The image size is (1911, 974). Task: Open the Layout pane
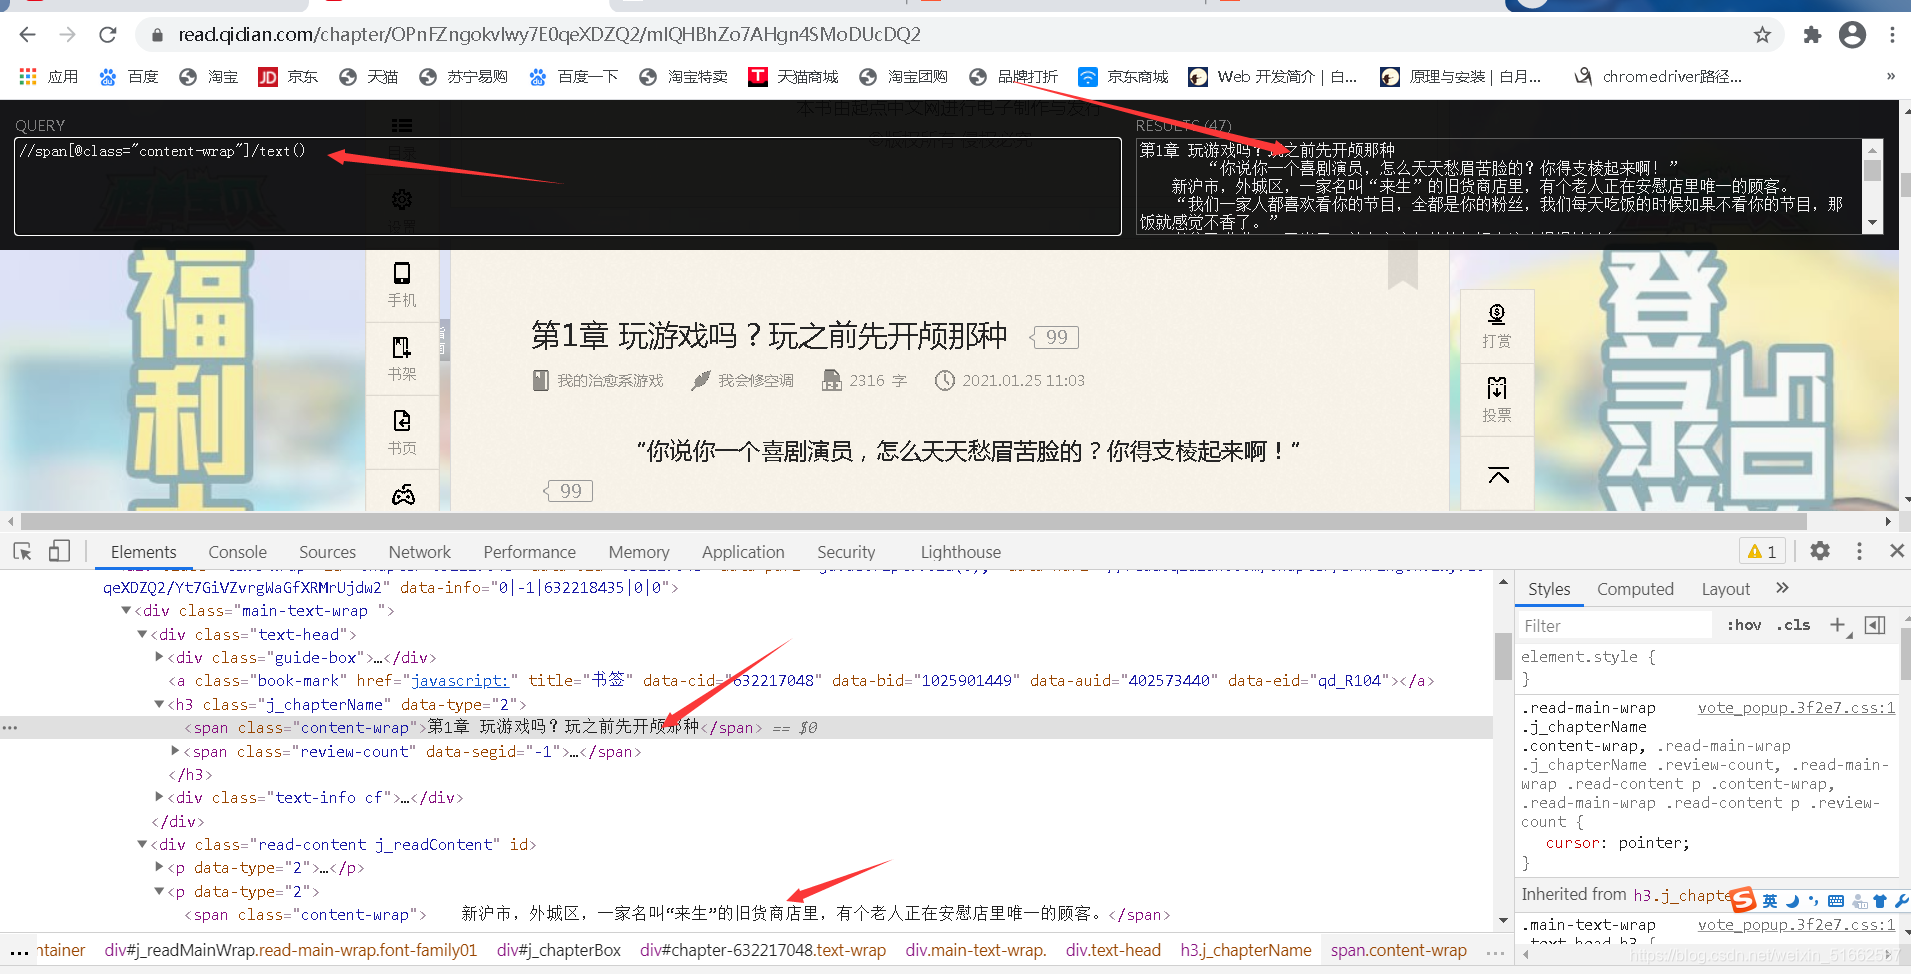[x=1725, y=589]
